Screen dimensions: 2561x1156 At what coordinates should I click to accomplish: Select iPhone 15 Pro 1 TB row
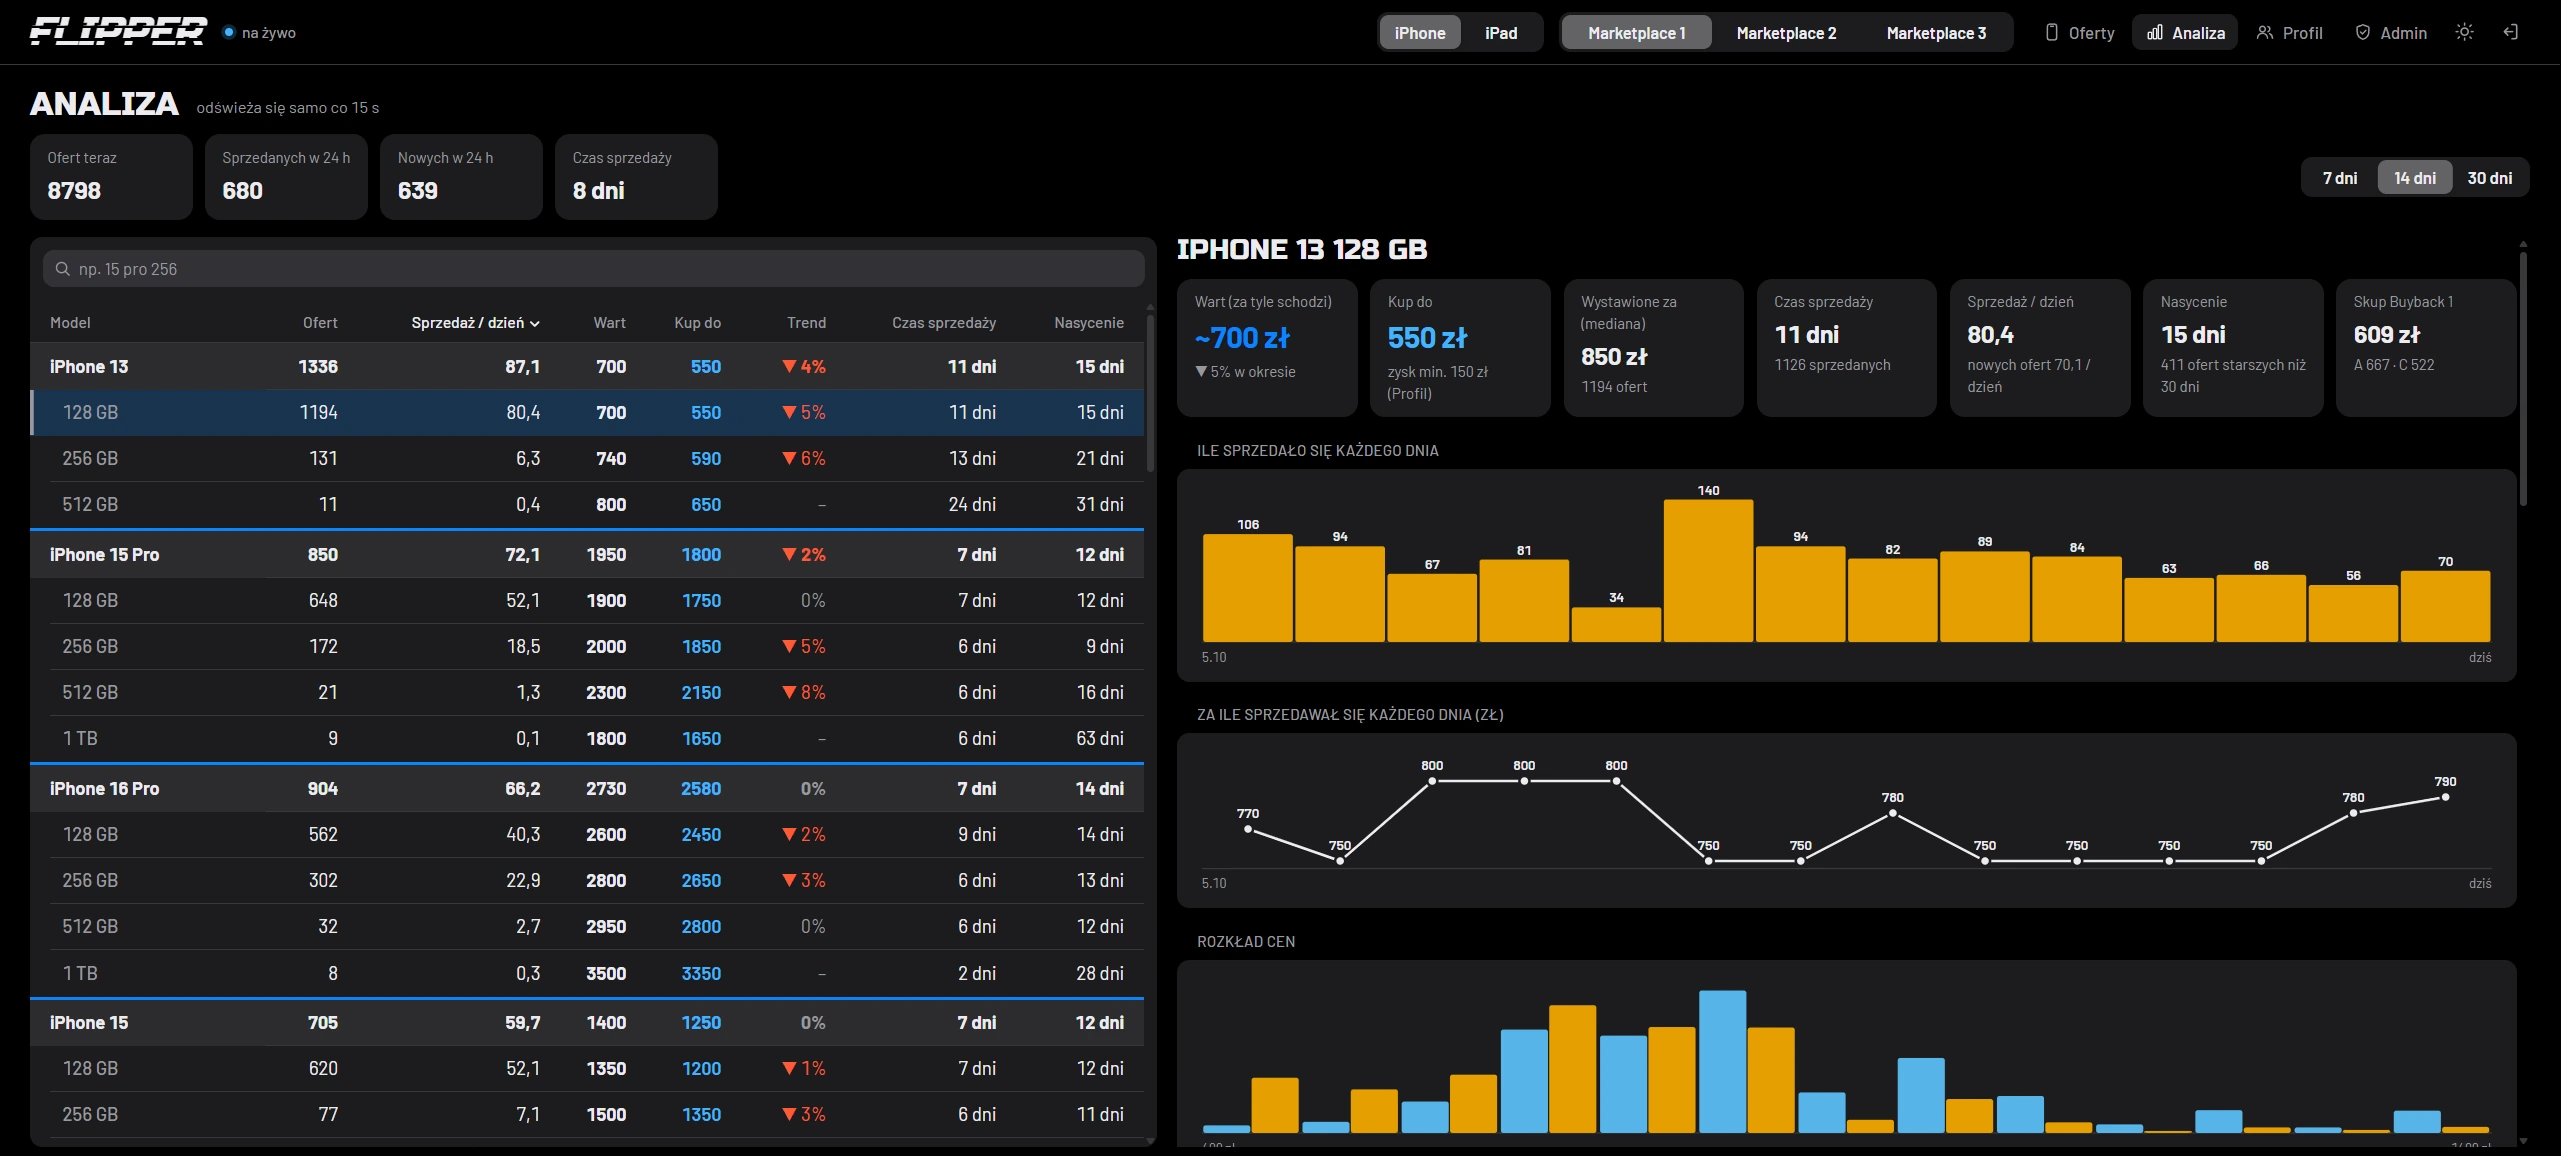pyautogui.click(x=587, y=739)
